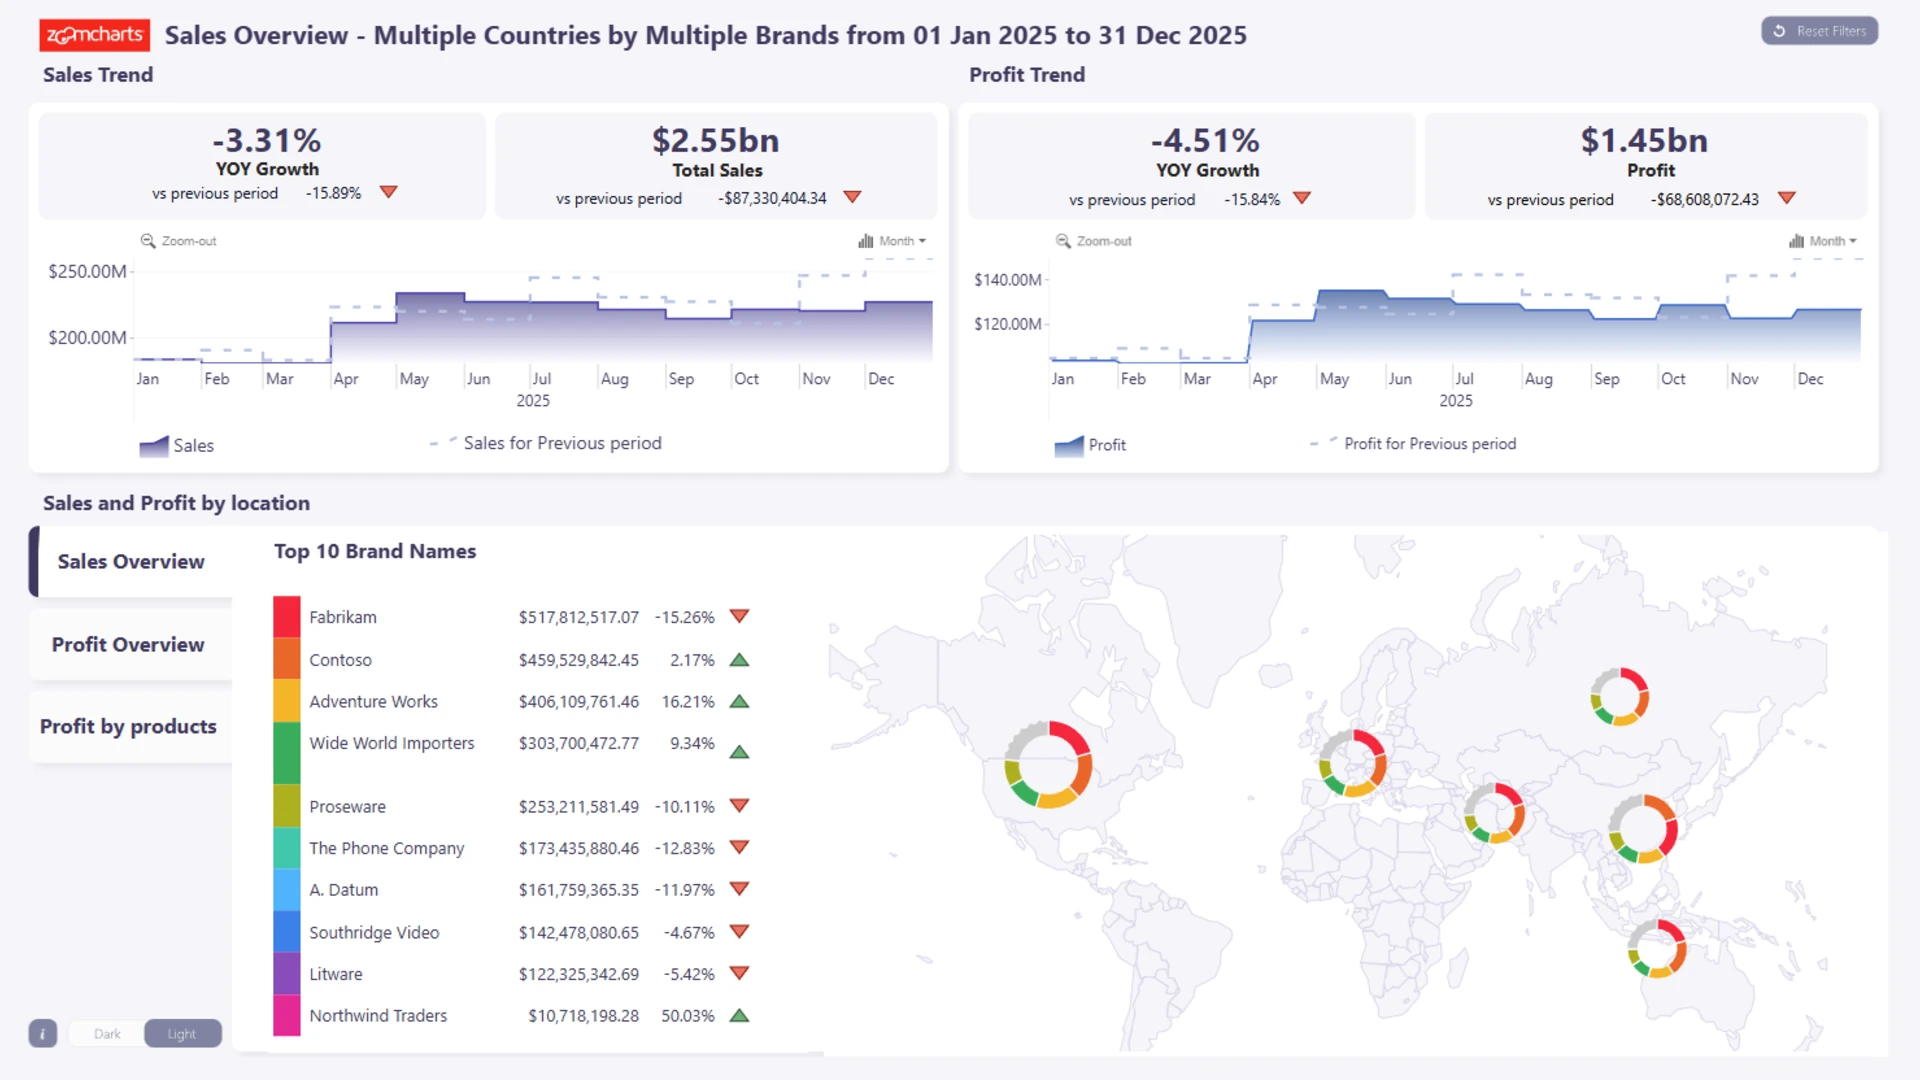The height and width of the screenshot is (1080, 1920).
Task: Select the Fabrikam brand name
Action: (343, 617)
